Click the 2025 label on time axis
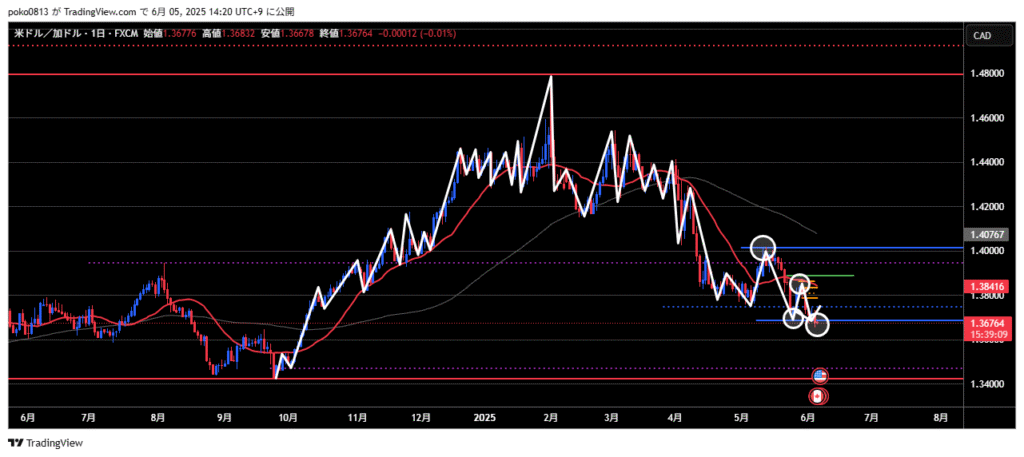1024x457 pixels. [x=486, y=416]
